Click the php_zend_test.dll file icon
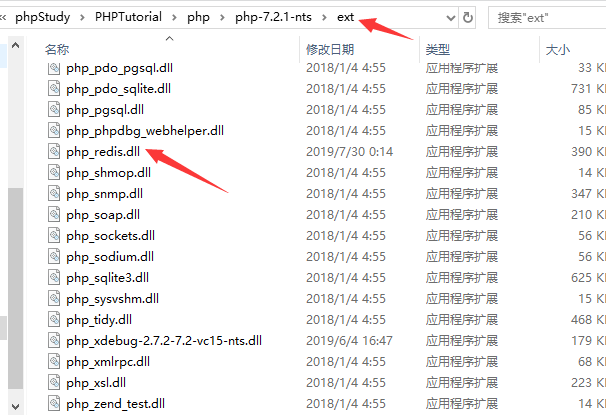The width and height of the screenshot is (606, 419). 54,403
